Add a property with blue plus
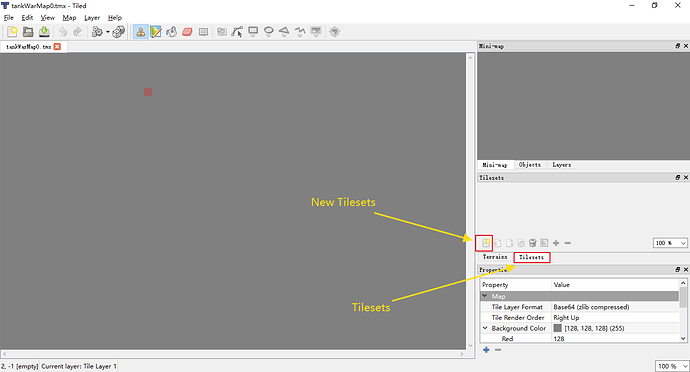 486,350
